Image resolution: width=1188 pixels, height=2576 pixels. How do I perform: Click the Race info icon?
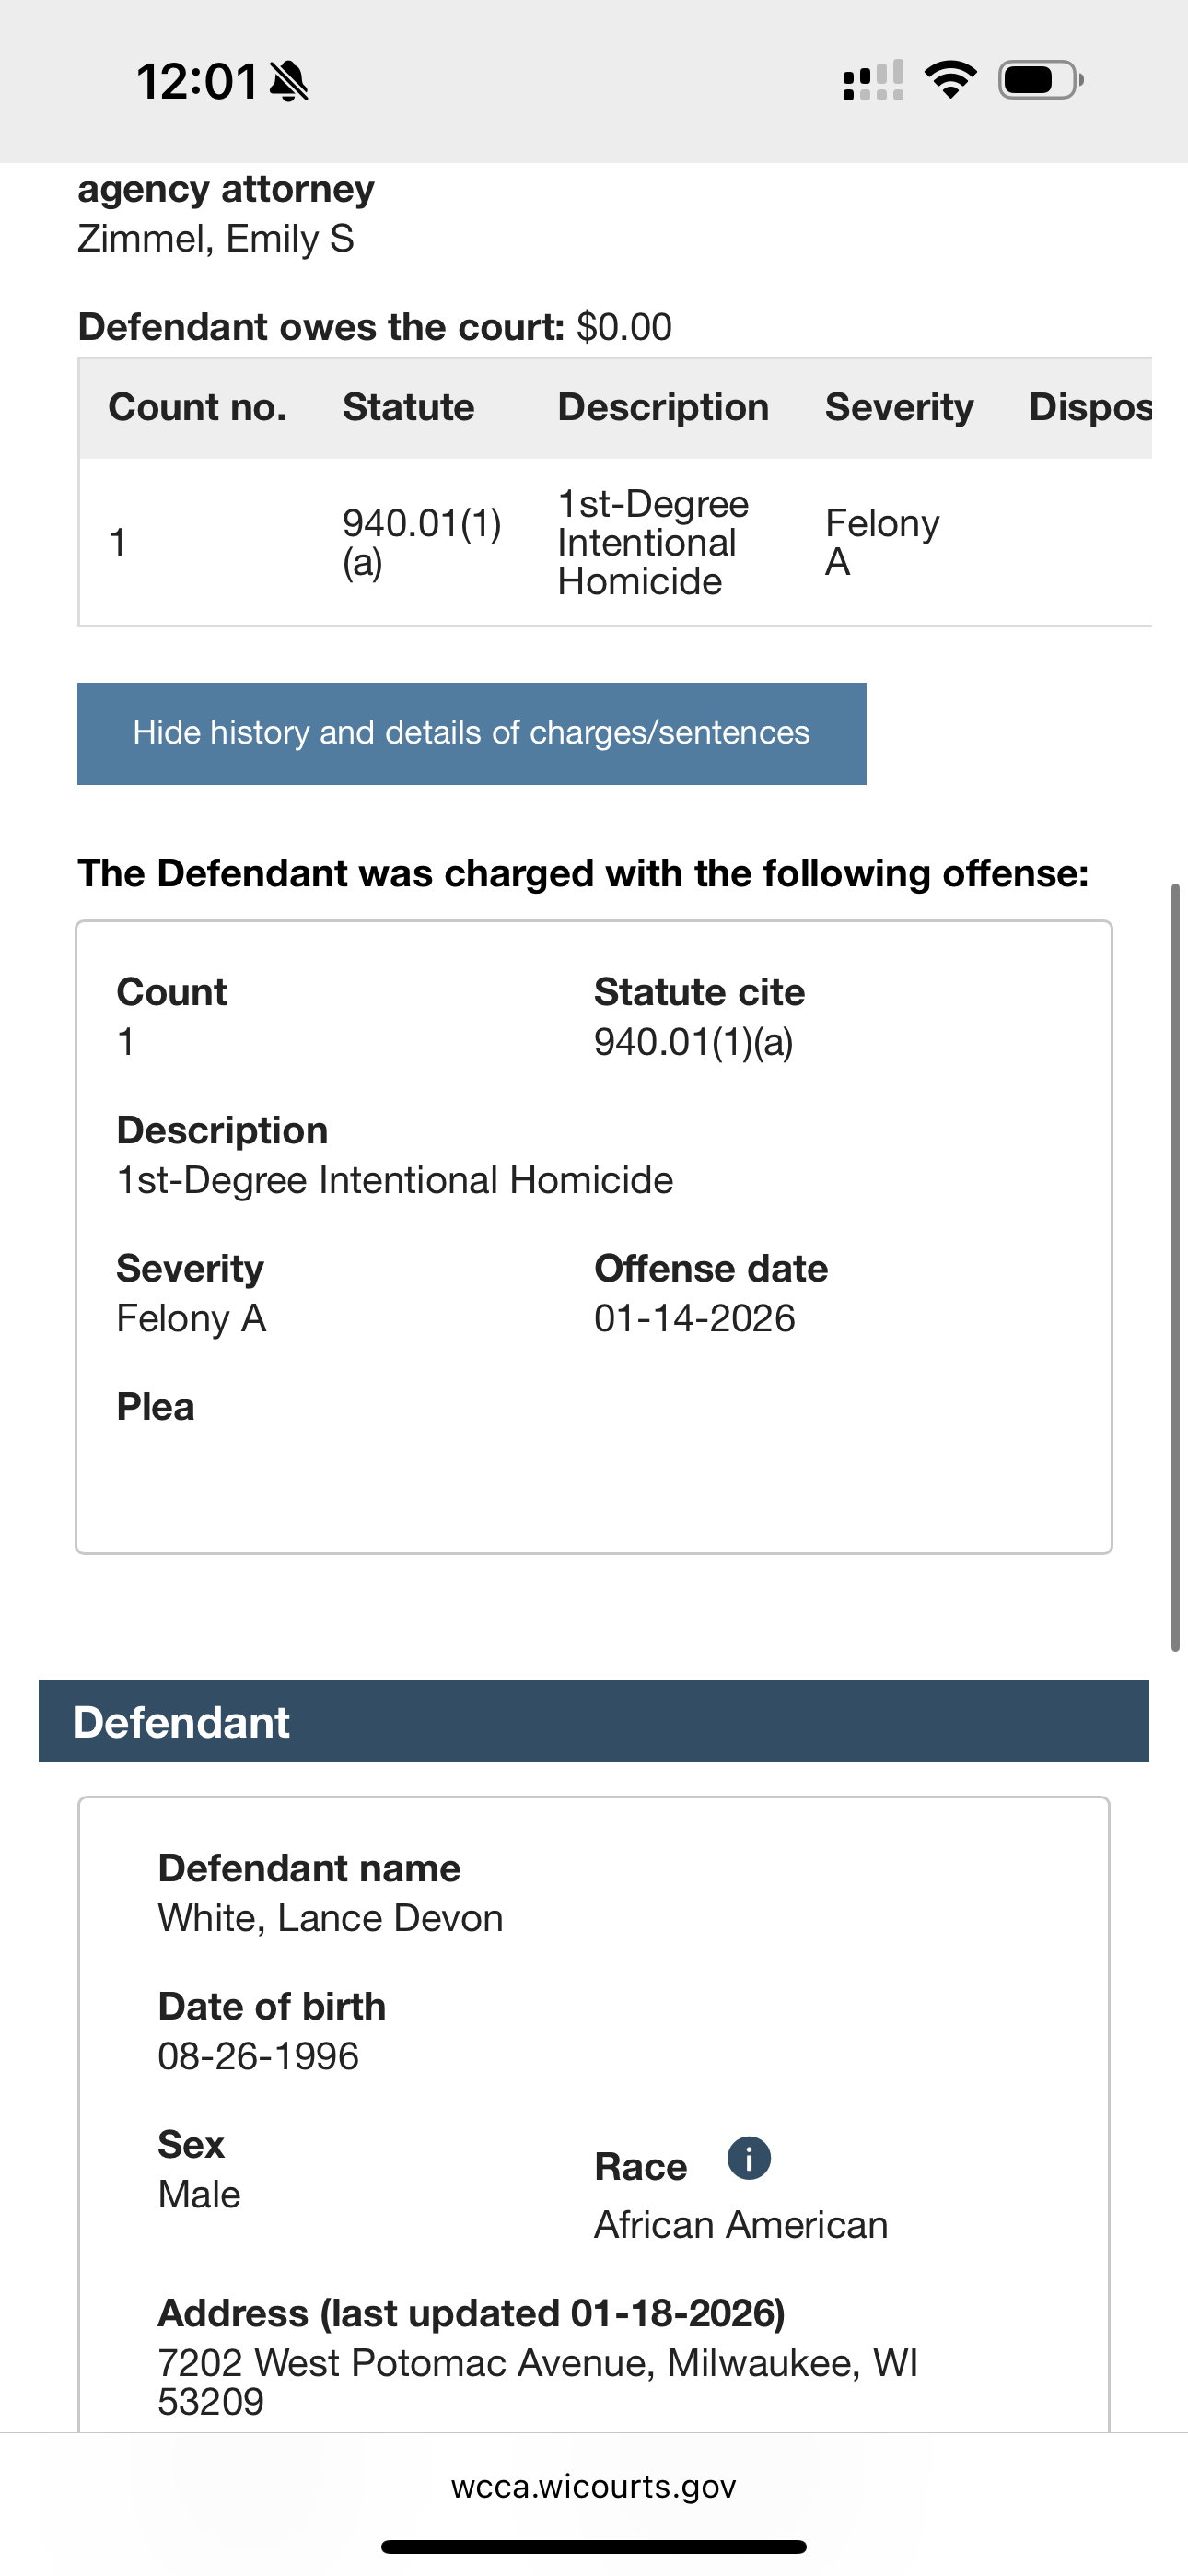(748, 2158)
